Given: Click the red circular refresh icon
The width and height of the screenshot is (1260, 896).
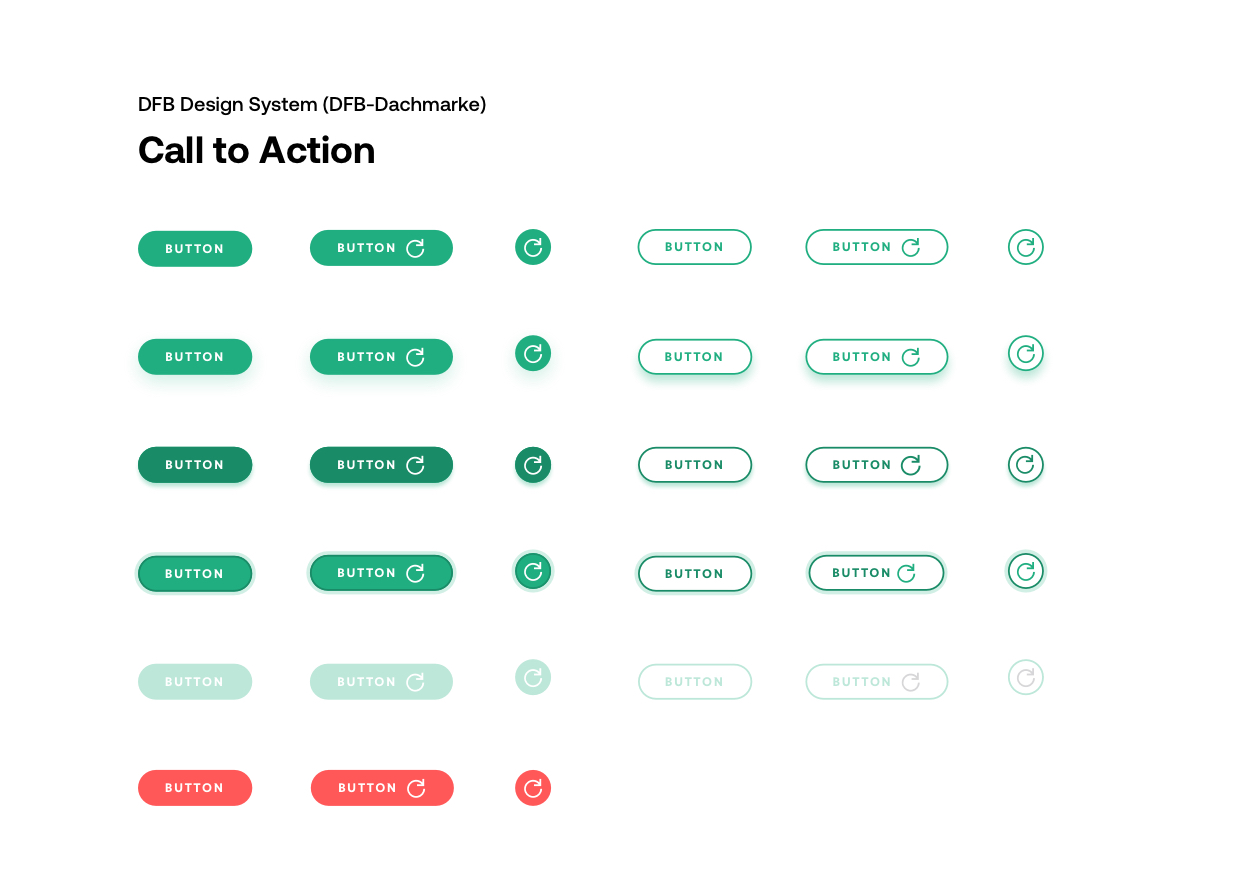Looking at the screenshot, I should (x=533, y=788).
